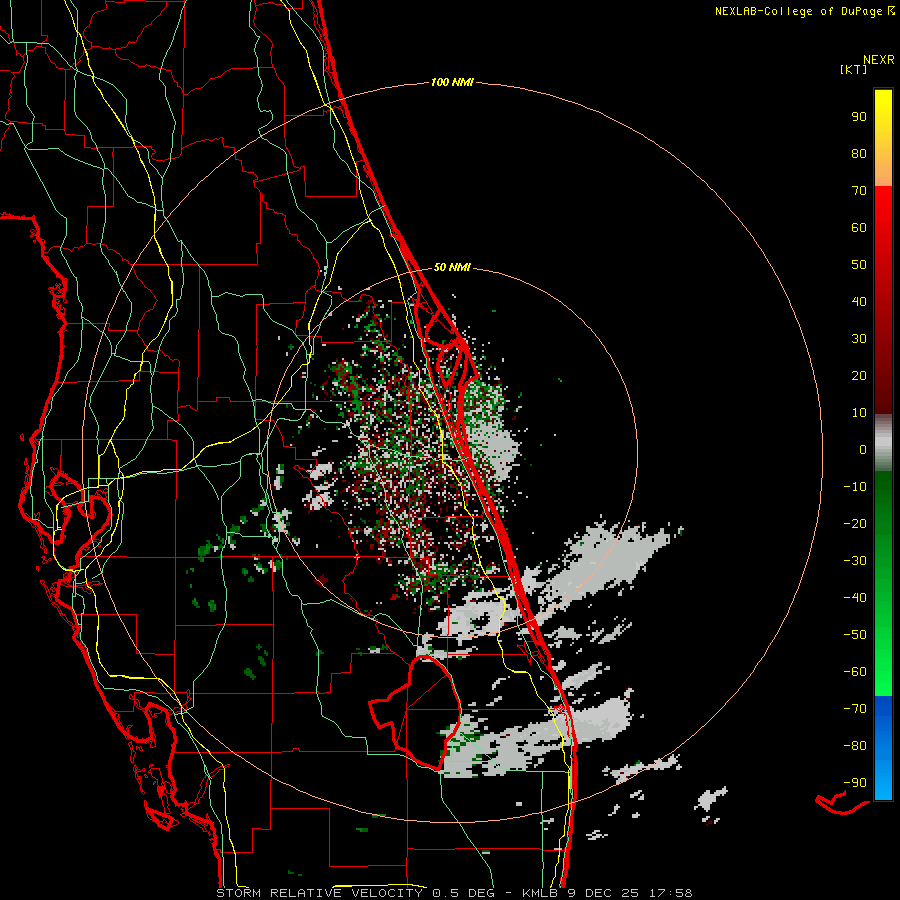Click the 70 value on velocity scale

click(x=859, y=191)
